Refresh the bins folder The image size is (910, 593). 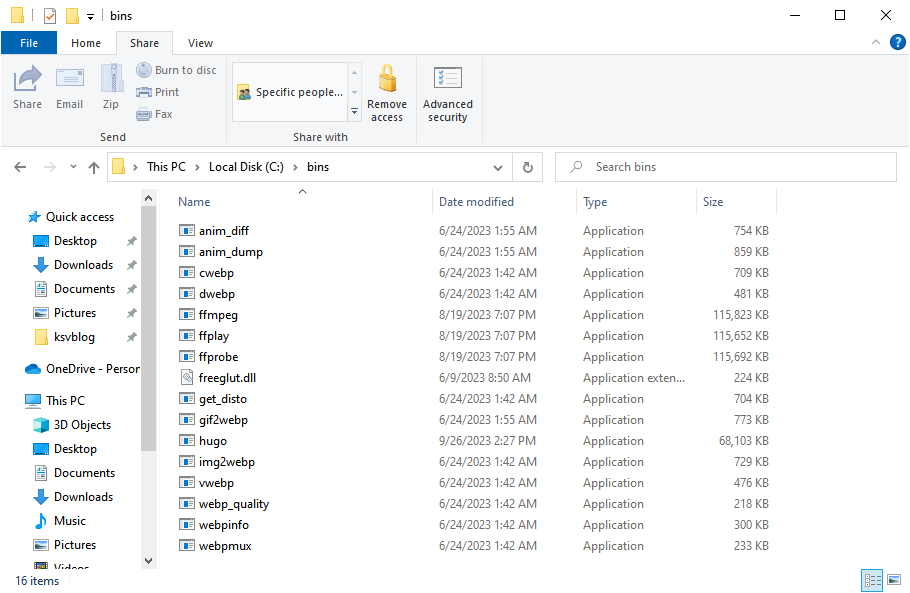528,167
